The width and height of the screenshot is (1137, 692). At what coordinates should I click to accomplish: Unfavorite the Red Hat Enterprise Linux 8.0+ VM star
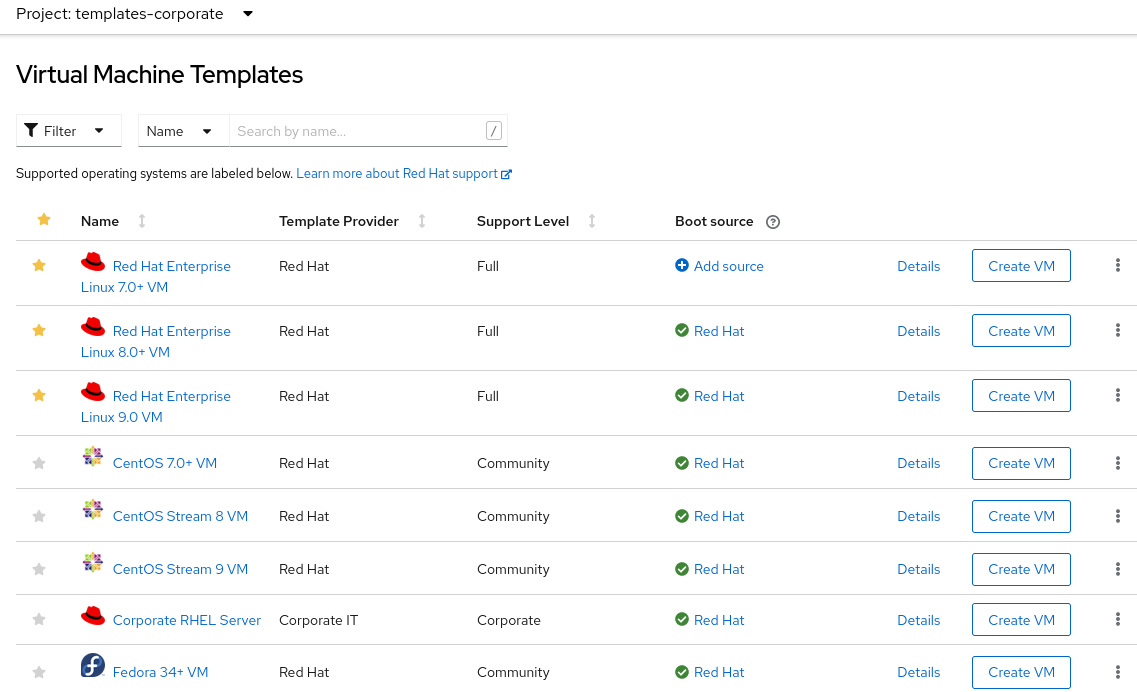pos(39,330)
